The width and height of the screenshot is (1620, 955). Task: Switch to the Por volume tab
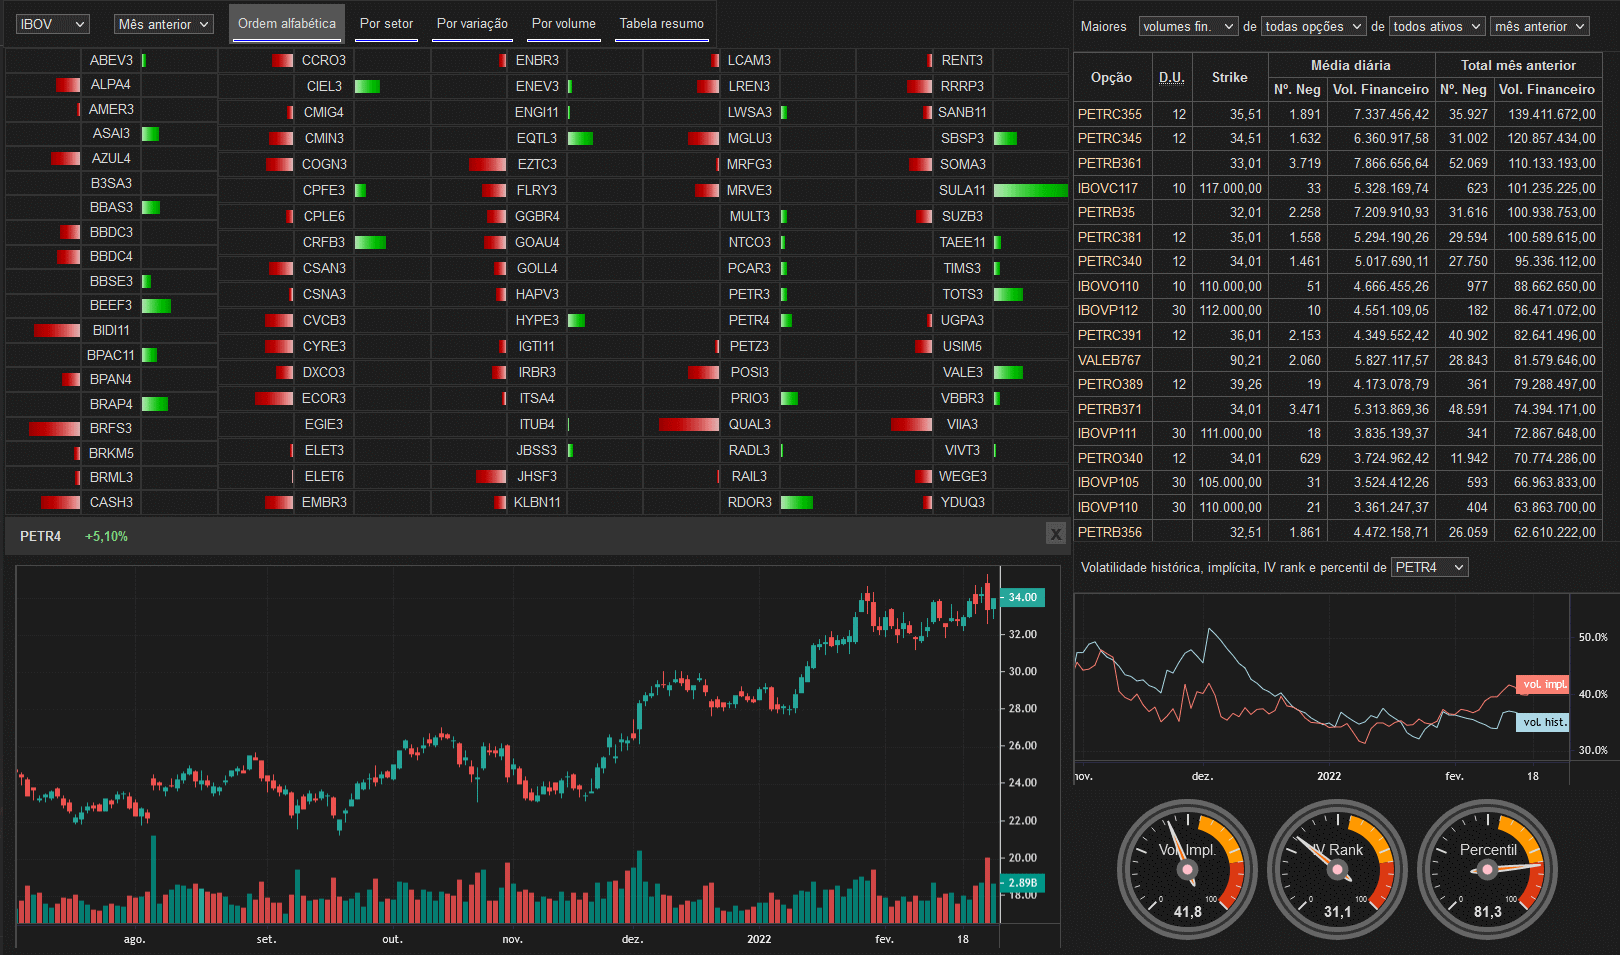563,24
